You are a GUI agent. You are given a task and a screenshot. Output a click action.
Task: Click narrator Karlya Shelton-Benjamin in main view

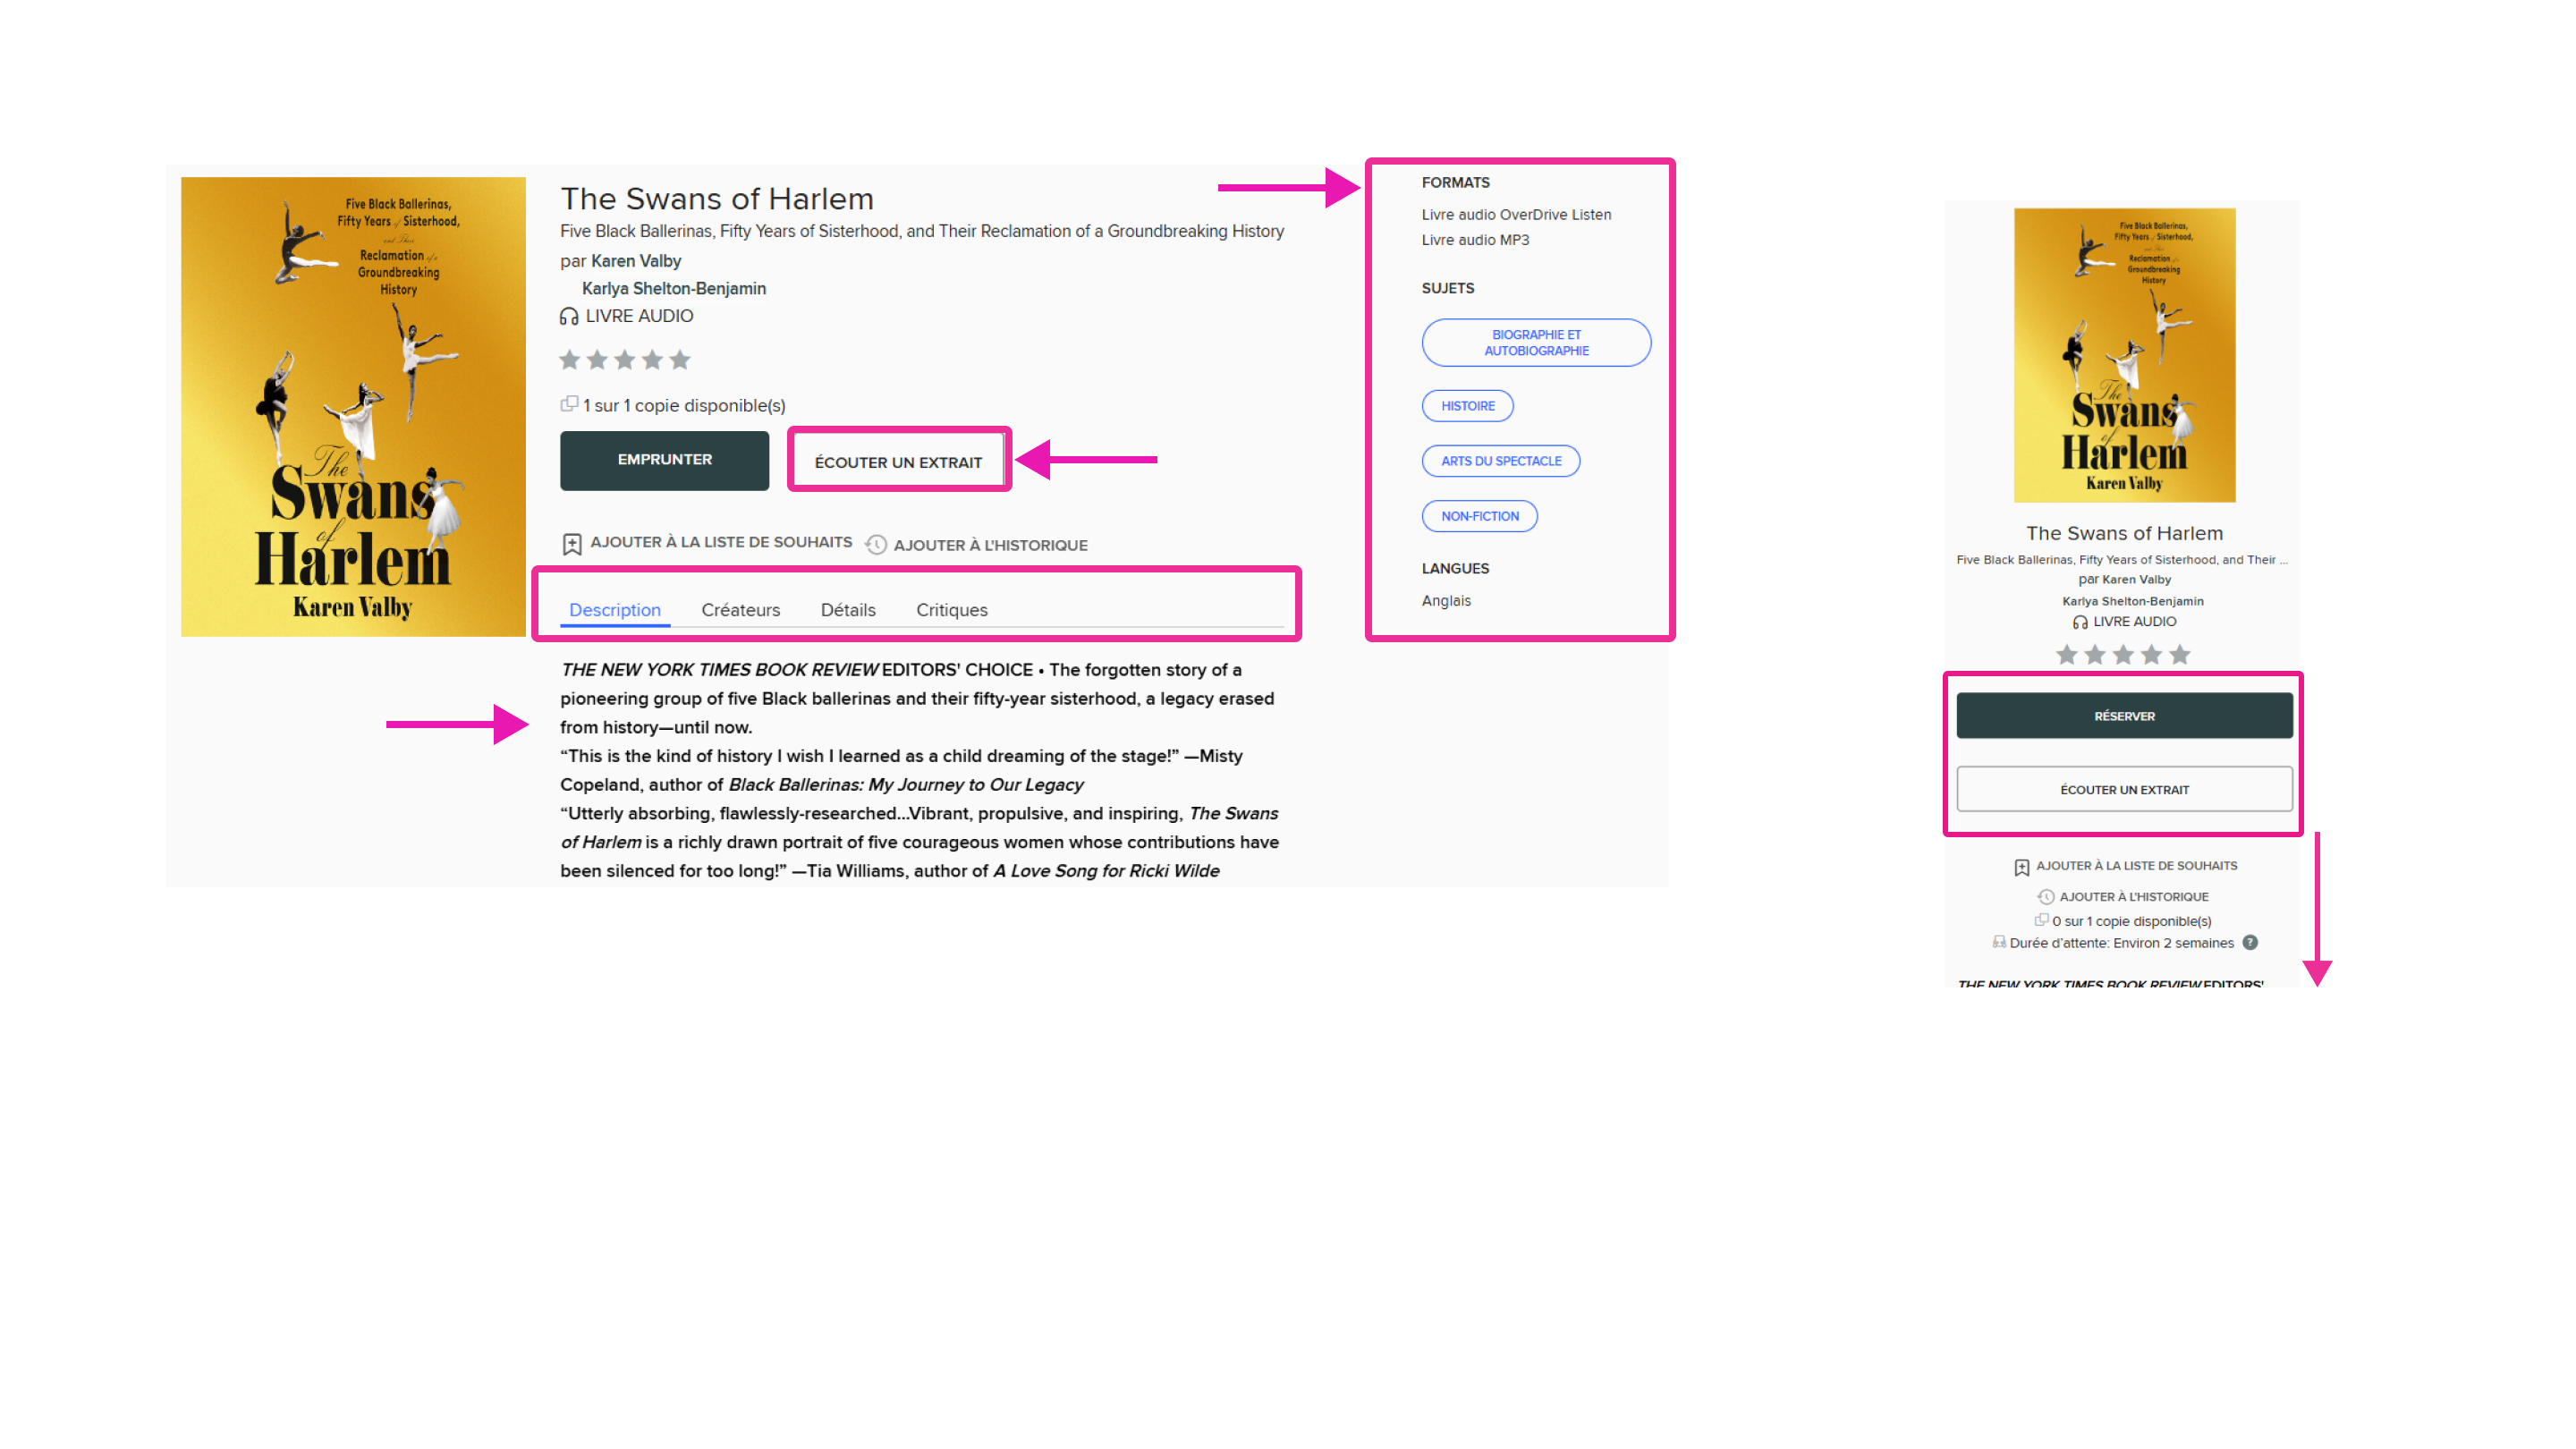coord(674,288)
